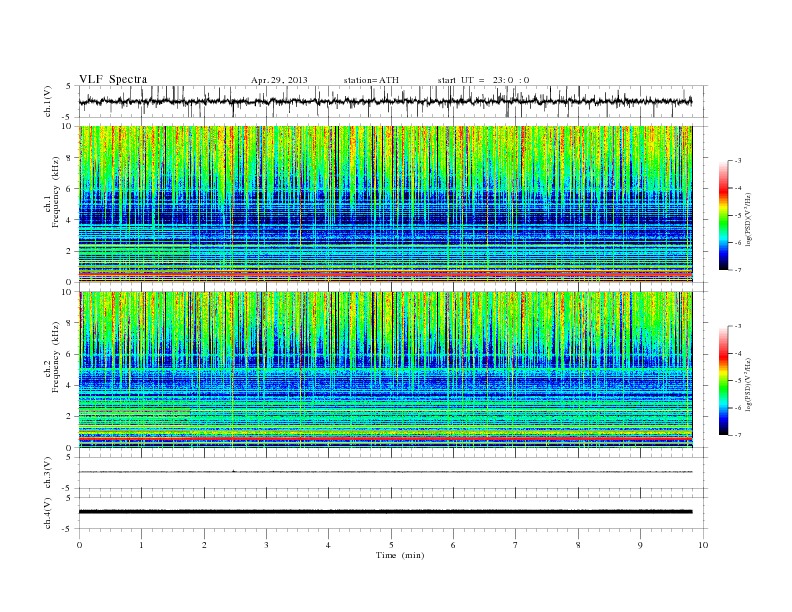
Task: Click the 'VLF Spectra' title text
Action: (113, 79)
